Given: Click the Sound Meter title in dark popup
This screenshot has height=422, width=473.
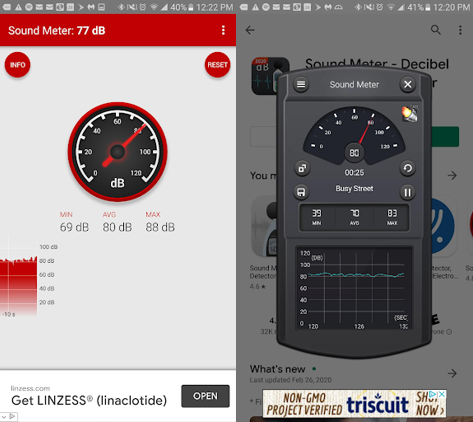Looking at the screenshot, I should [x=354, y=85].
